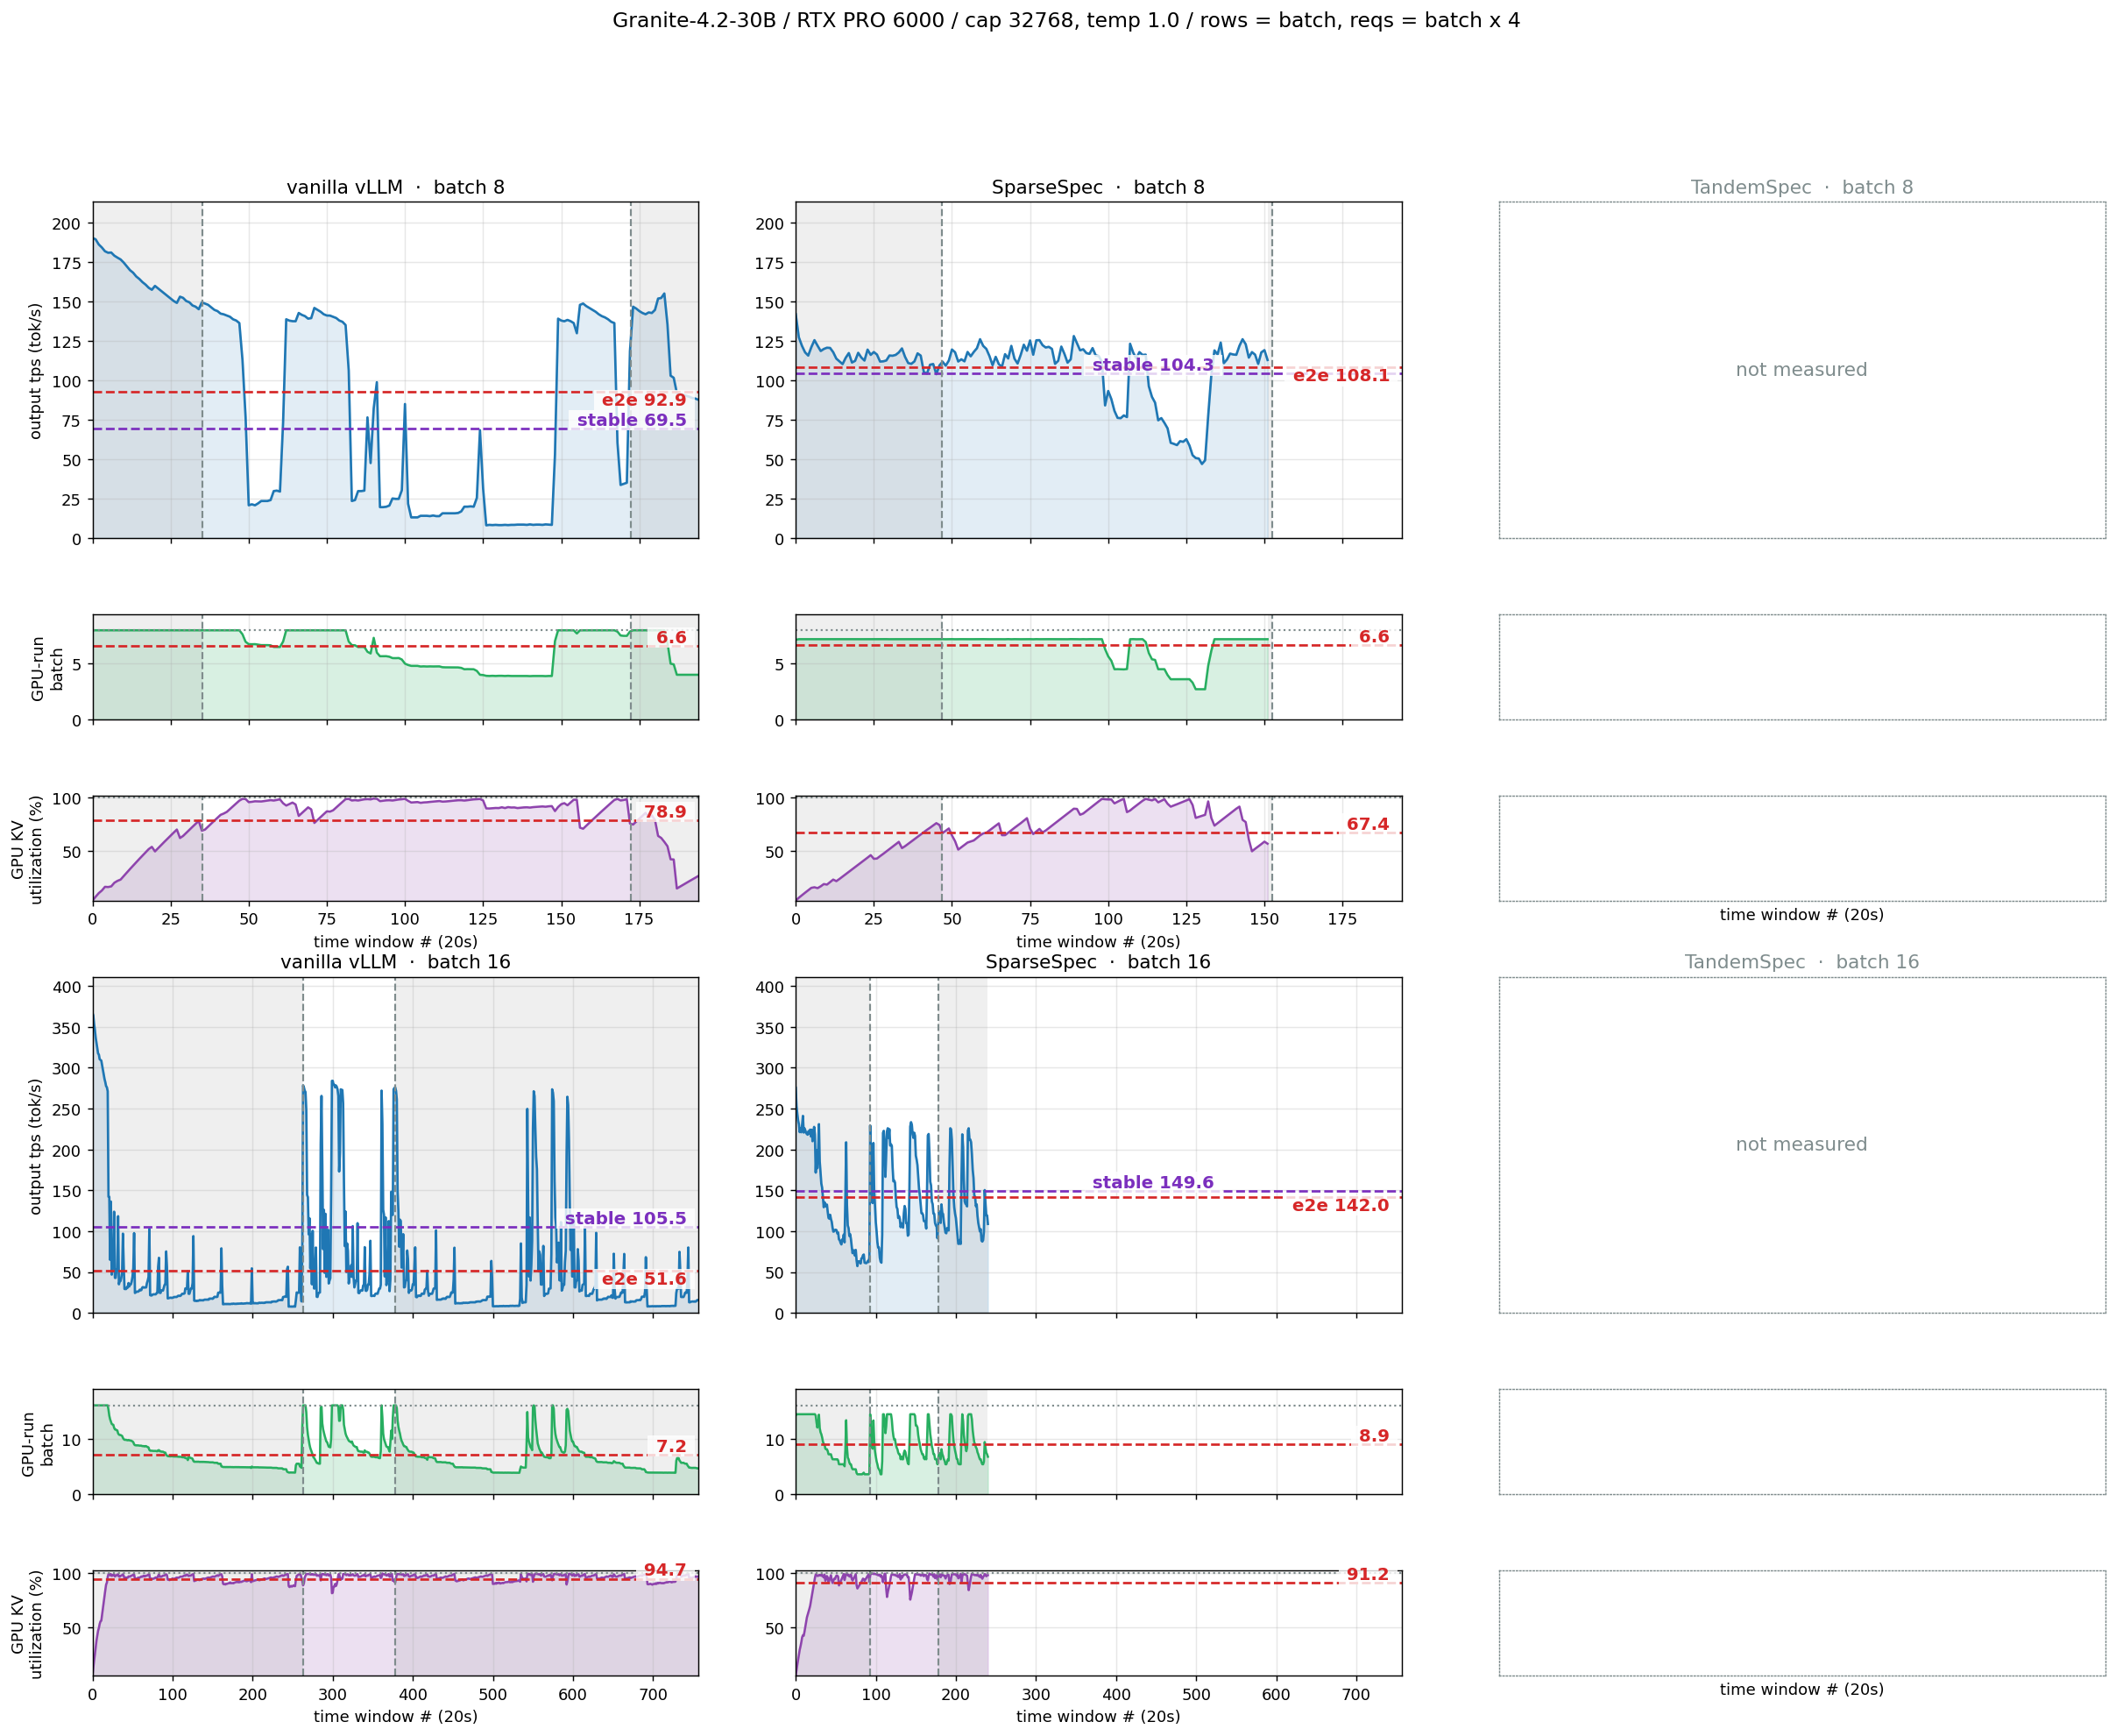The width and height of the screenshot is (2116, 1736).
Task: Select the 'SparseSpec · batch 8' subplot title
Action: click(x=1098, y=187)
